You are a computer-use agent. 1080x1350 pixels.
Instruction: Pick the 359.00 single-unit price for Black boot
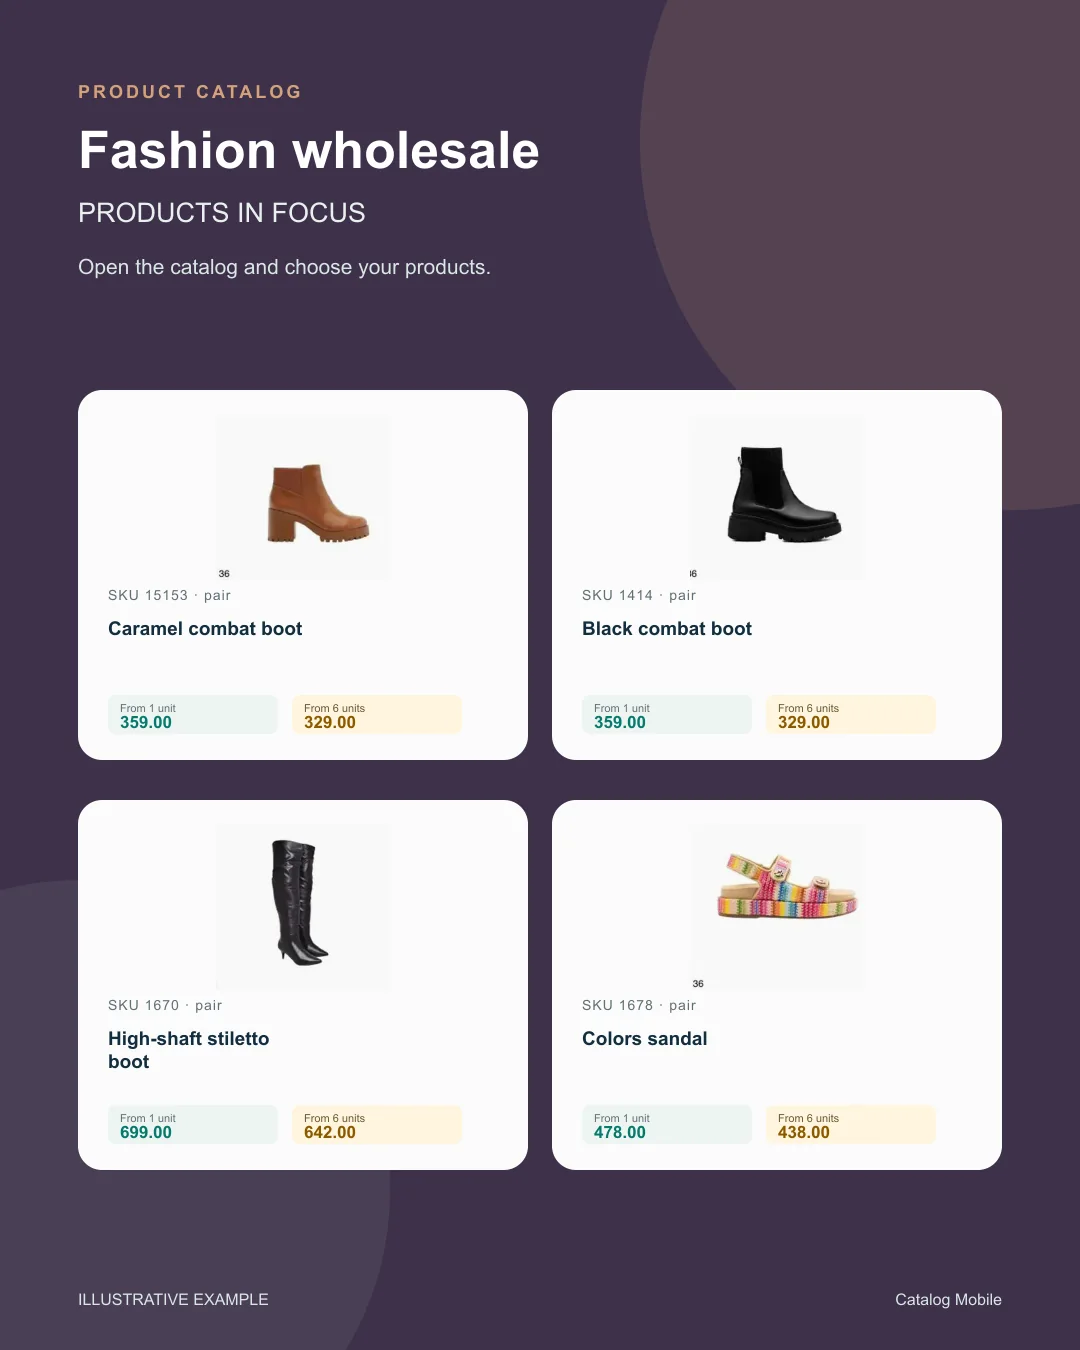[667, 715]
